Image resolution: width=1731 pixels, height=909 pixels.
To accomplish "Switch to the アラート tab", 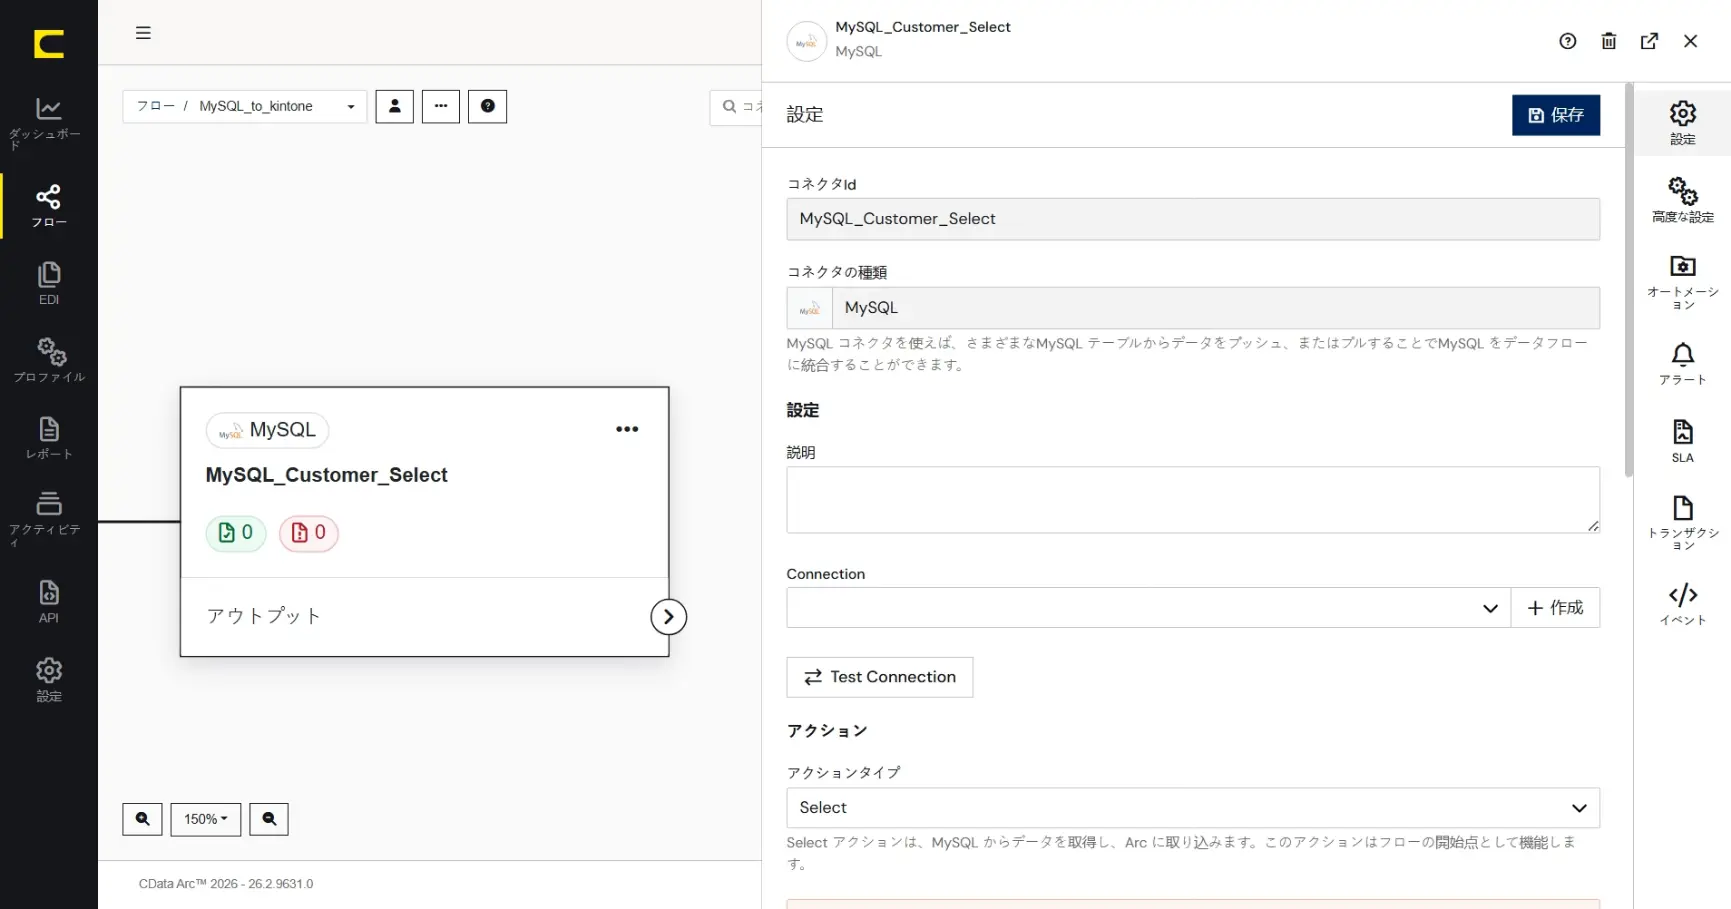I will (1683, 364).
